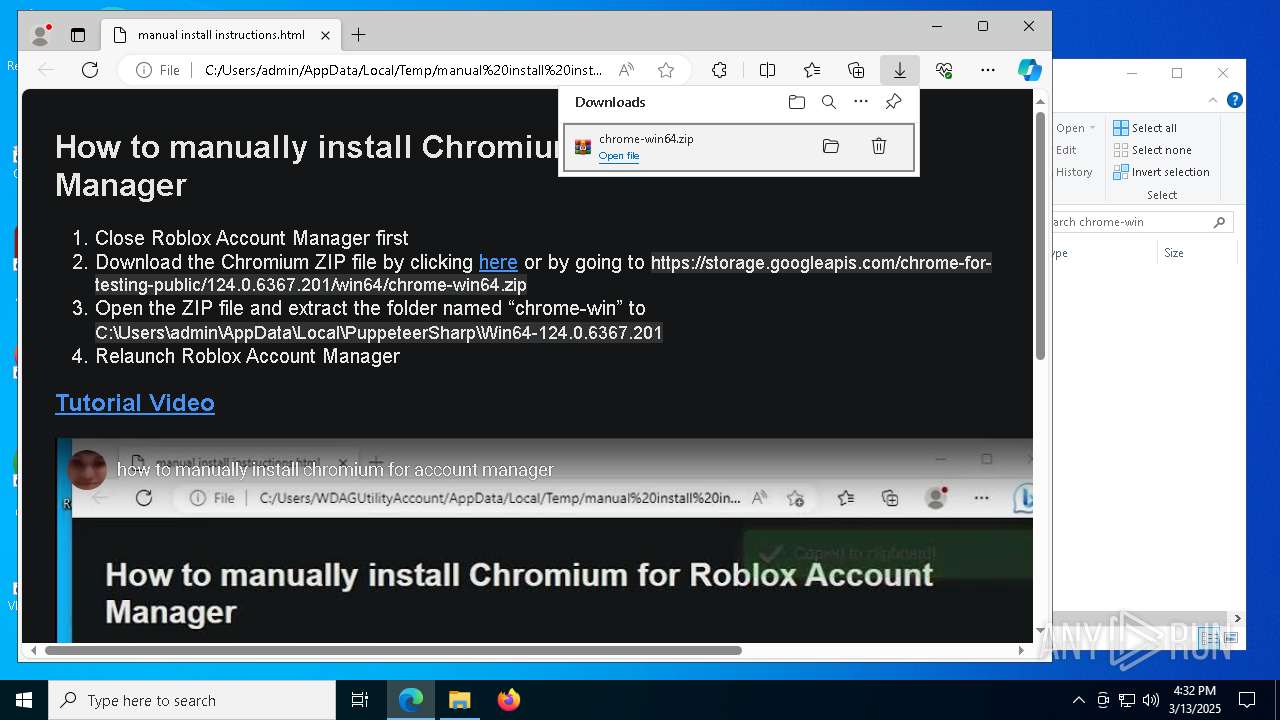1280x720 pixels.
Task: Refresh the current page
Action: click(x=90, y=70)
